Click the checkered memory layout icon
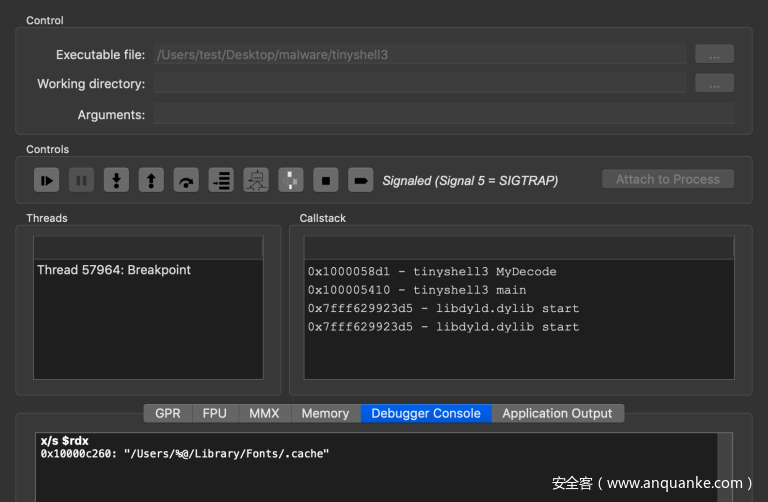The width and height of the screenshot is (768, 502). (x=291, y=180)
